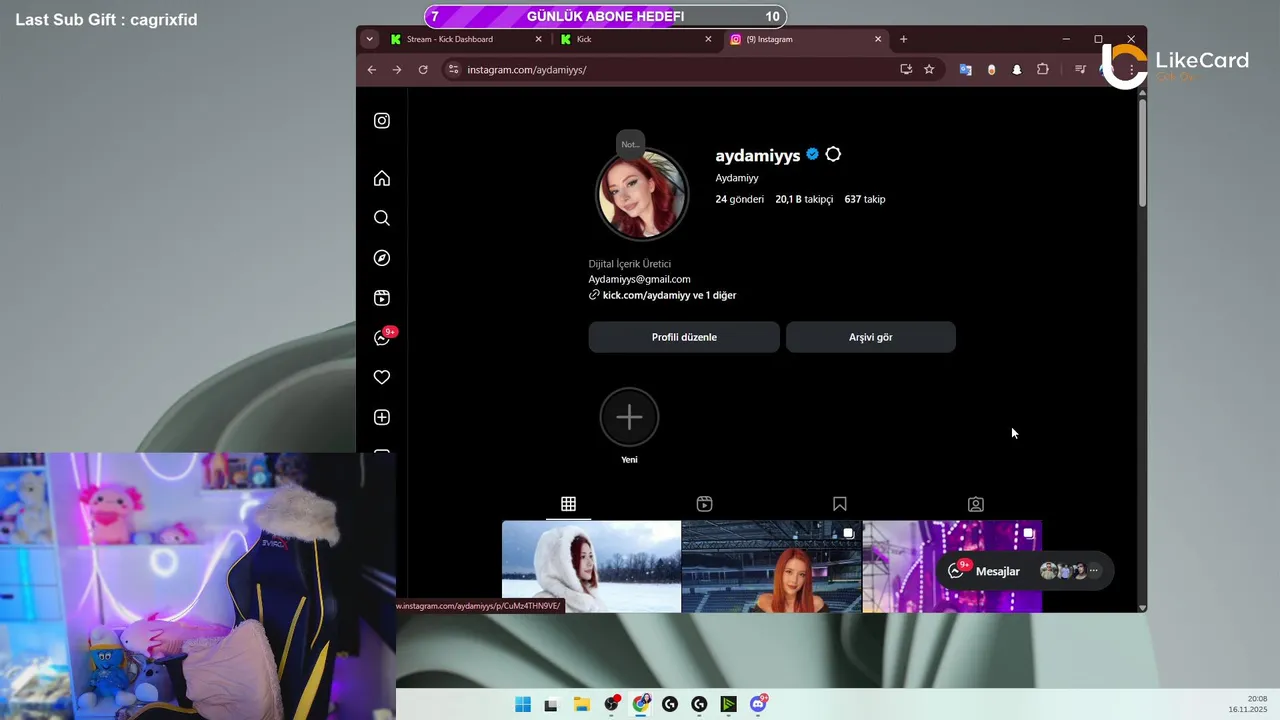Viewport: 1280px width, 720px height.
Task: Close the Instagram browser tab
Action: click(878, 39)
